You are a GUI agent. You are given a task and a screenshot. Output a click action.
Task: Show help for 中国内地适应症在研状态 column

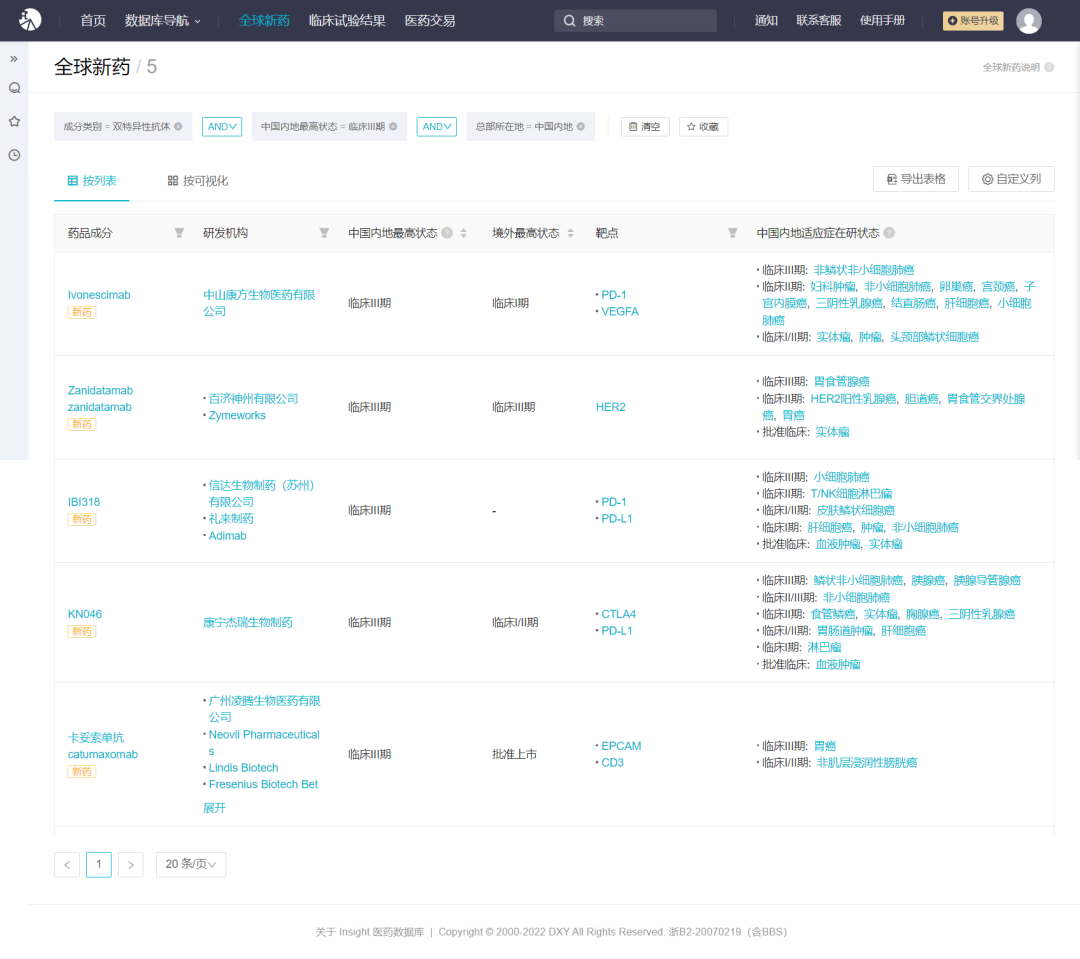click(889, 233)
